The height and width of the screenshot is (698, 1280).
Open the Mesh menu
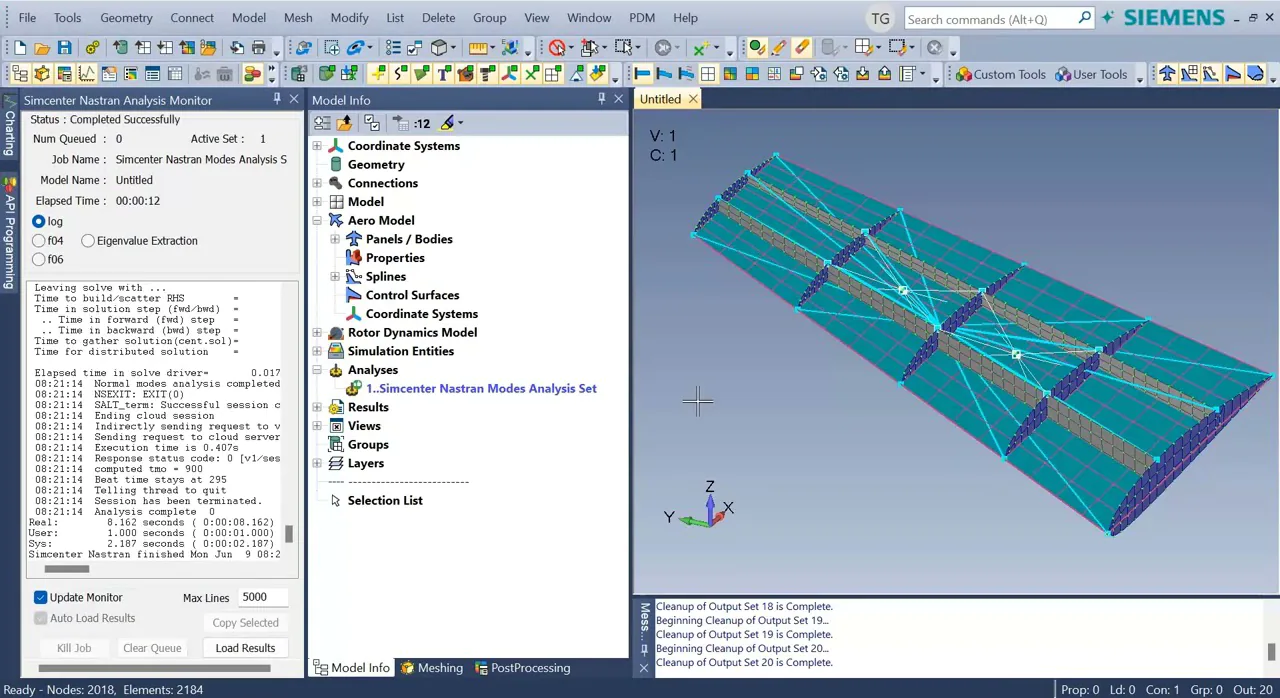pyautogui.click(x=298, y=18)
